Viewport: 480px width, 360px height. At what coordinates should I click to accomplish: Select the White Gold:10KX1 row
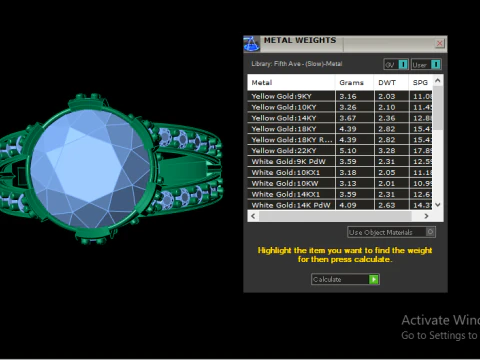[x=340, y=173]
